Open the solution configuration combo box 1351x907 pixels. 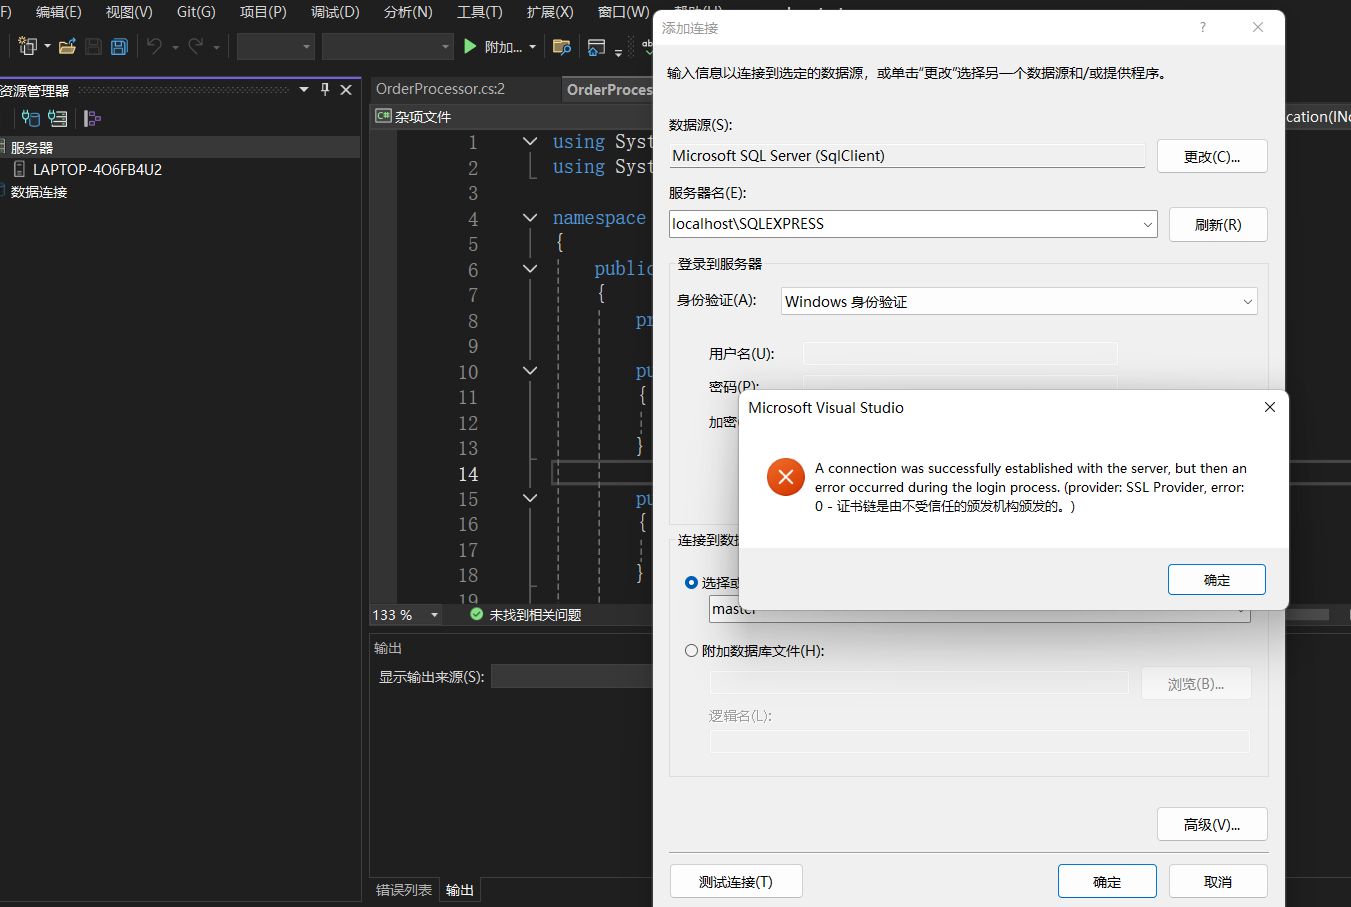pyautogui.click(x=276, y=46)
